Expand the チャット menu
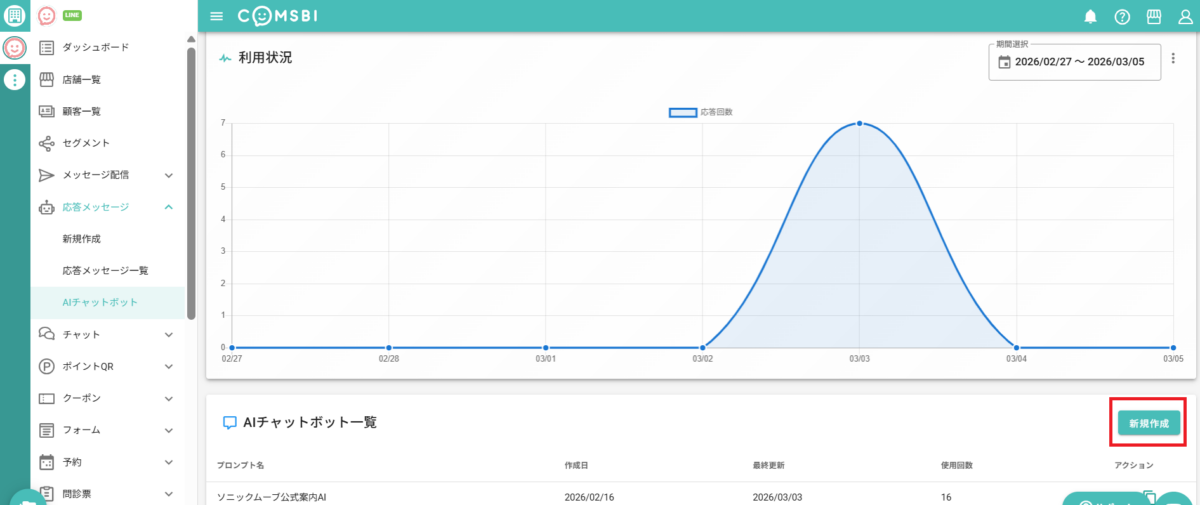The image size is (1200, 505). click(169, 334)
